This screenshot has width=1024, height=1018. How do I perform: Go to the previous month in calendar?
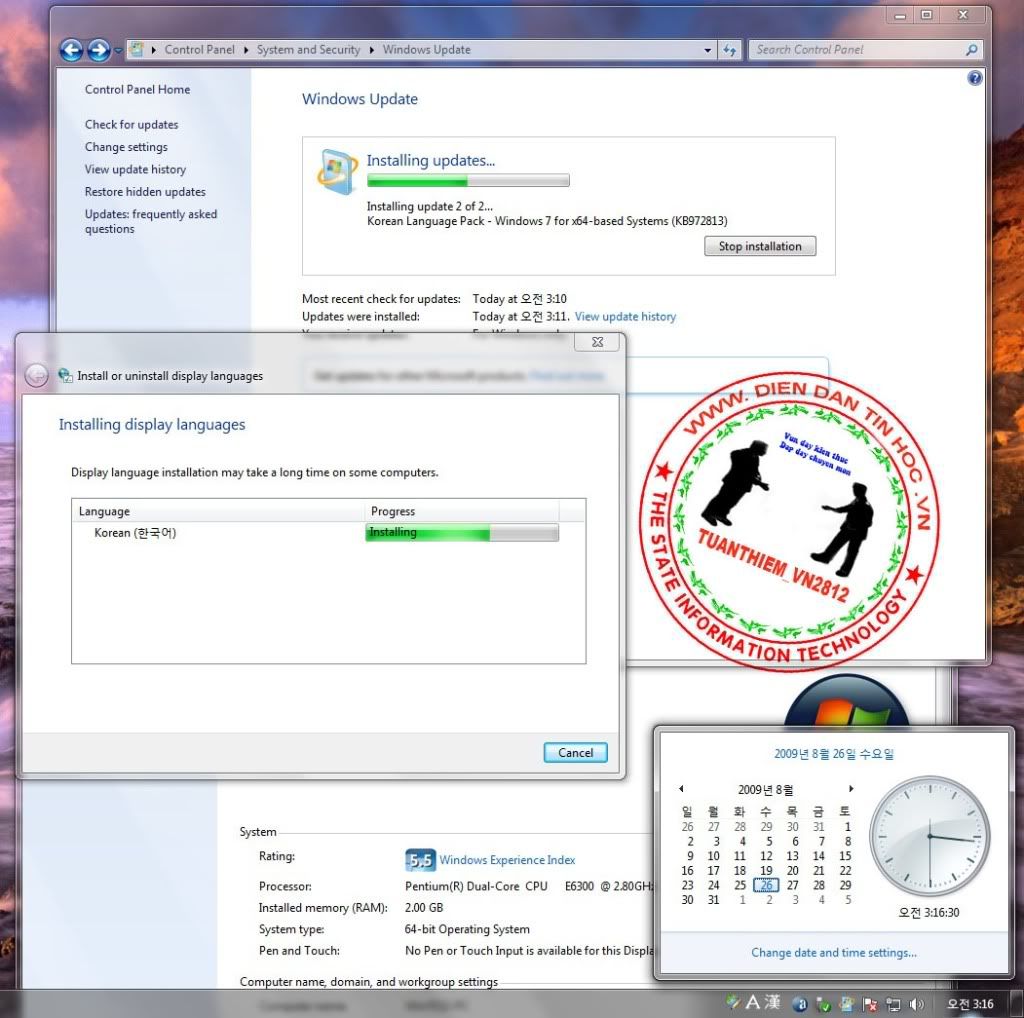[681, 789]
